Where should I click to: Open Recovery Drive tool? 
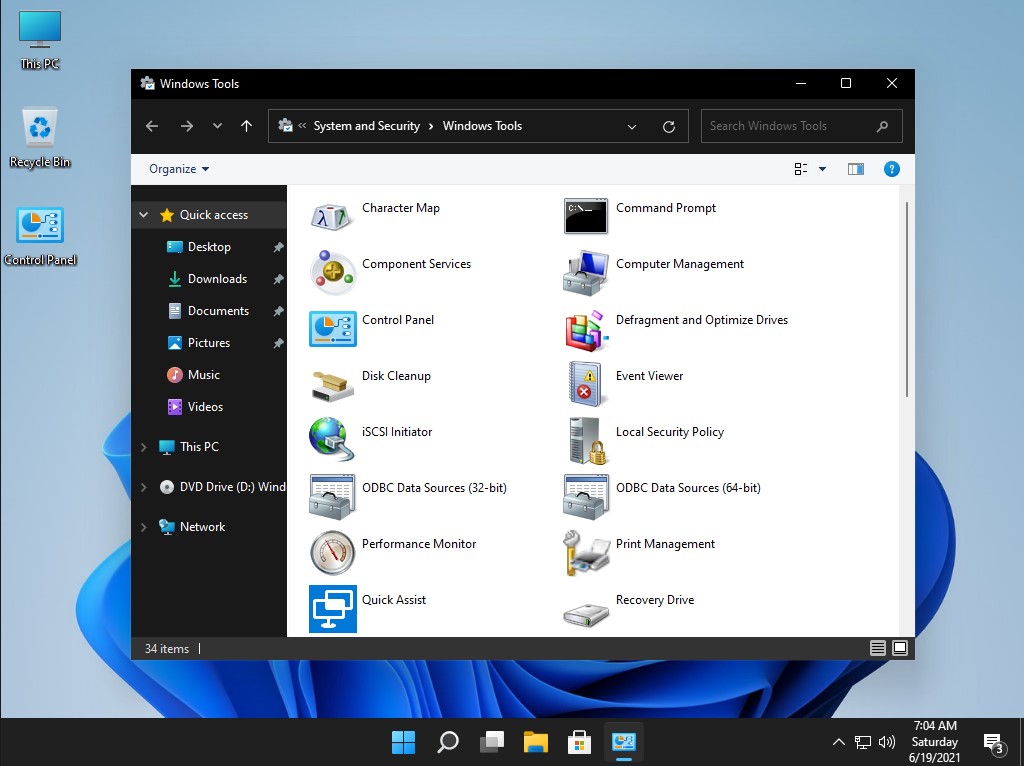pyautogui.click(x=655, y=600)
